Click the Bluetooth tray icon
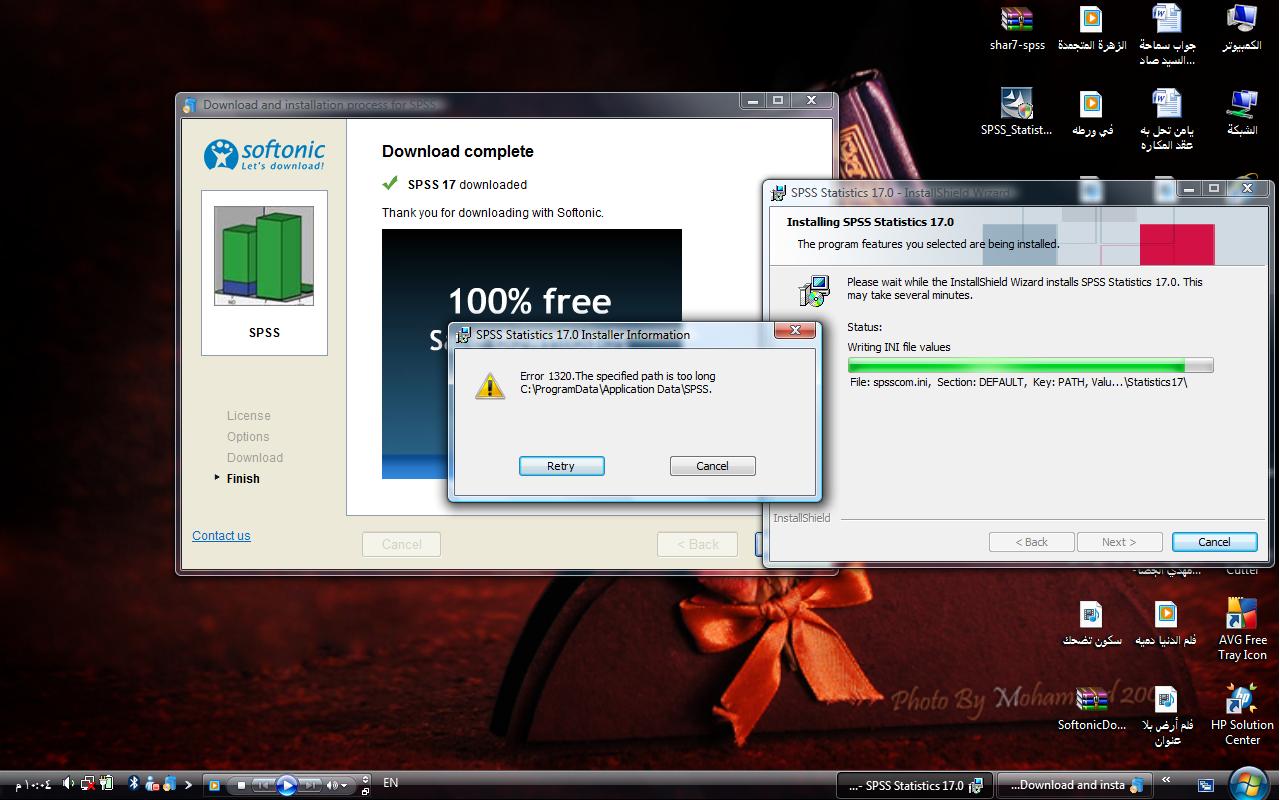The height and width of the screenshot is (800, 1280). pos(134,784)
